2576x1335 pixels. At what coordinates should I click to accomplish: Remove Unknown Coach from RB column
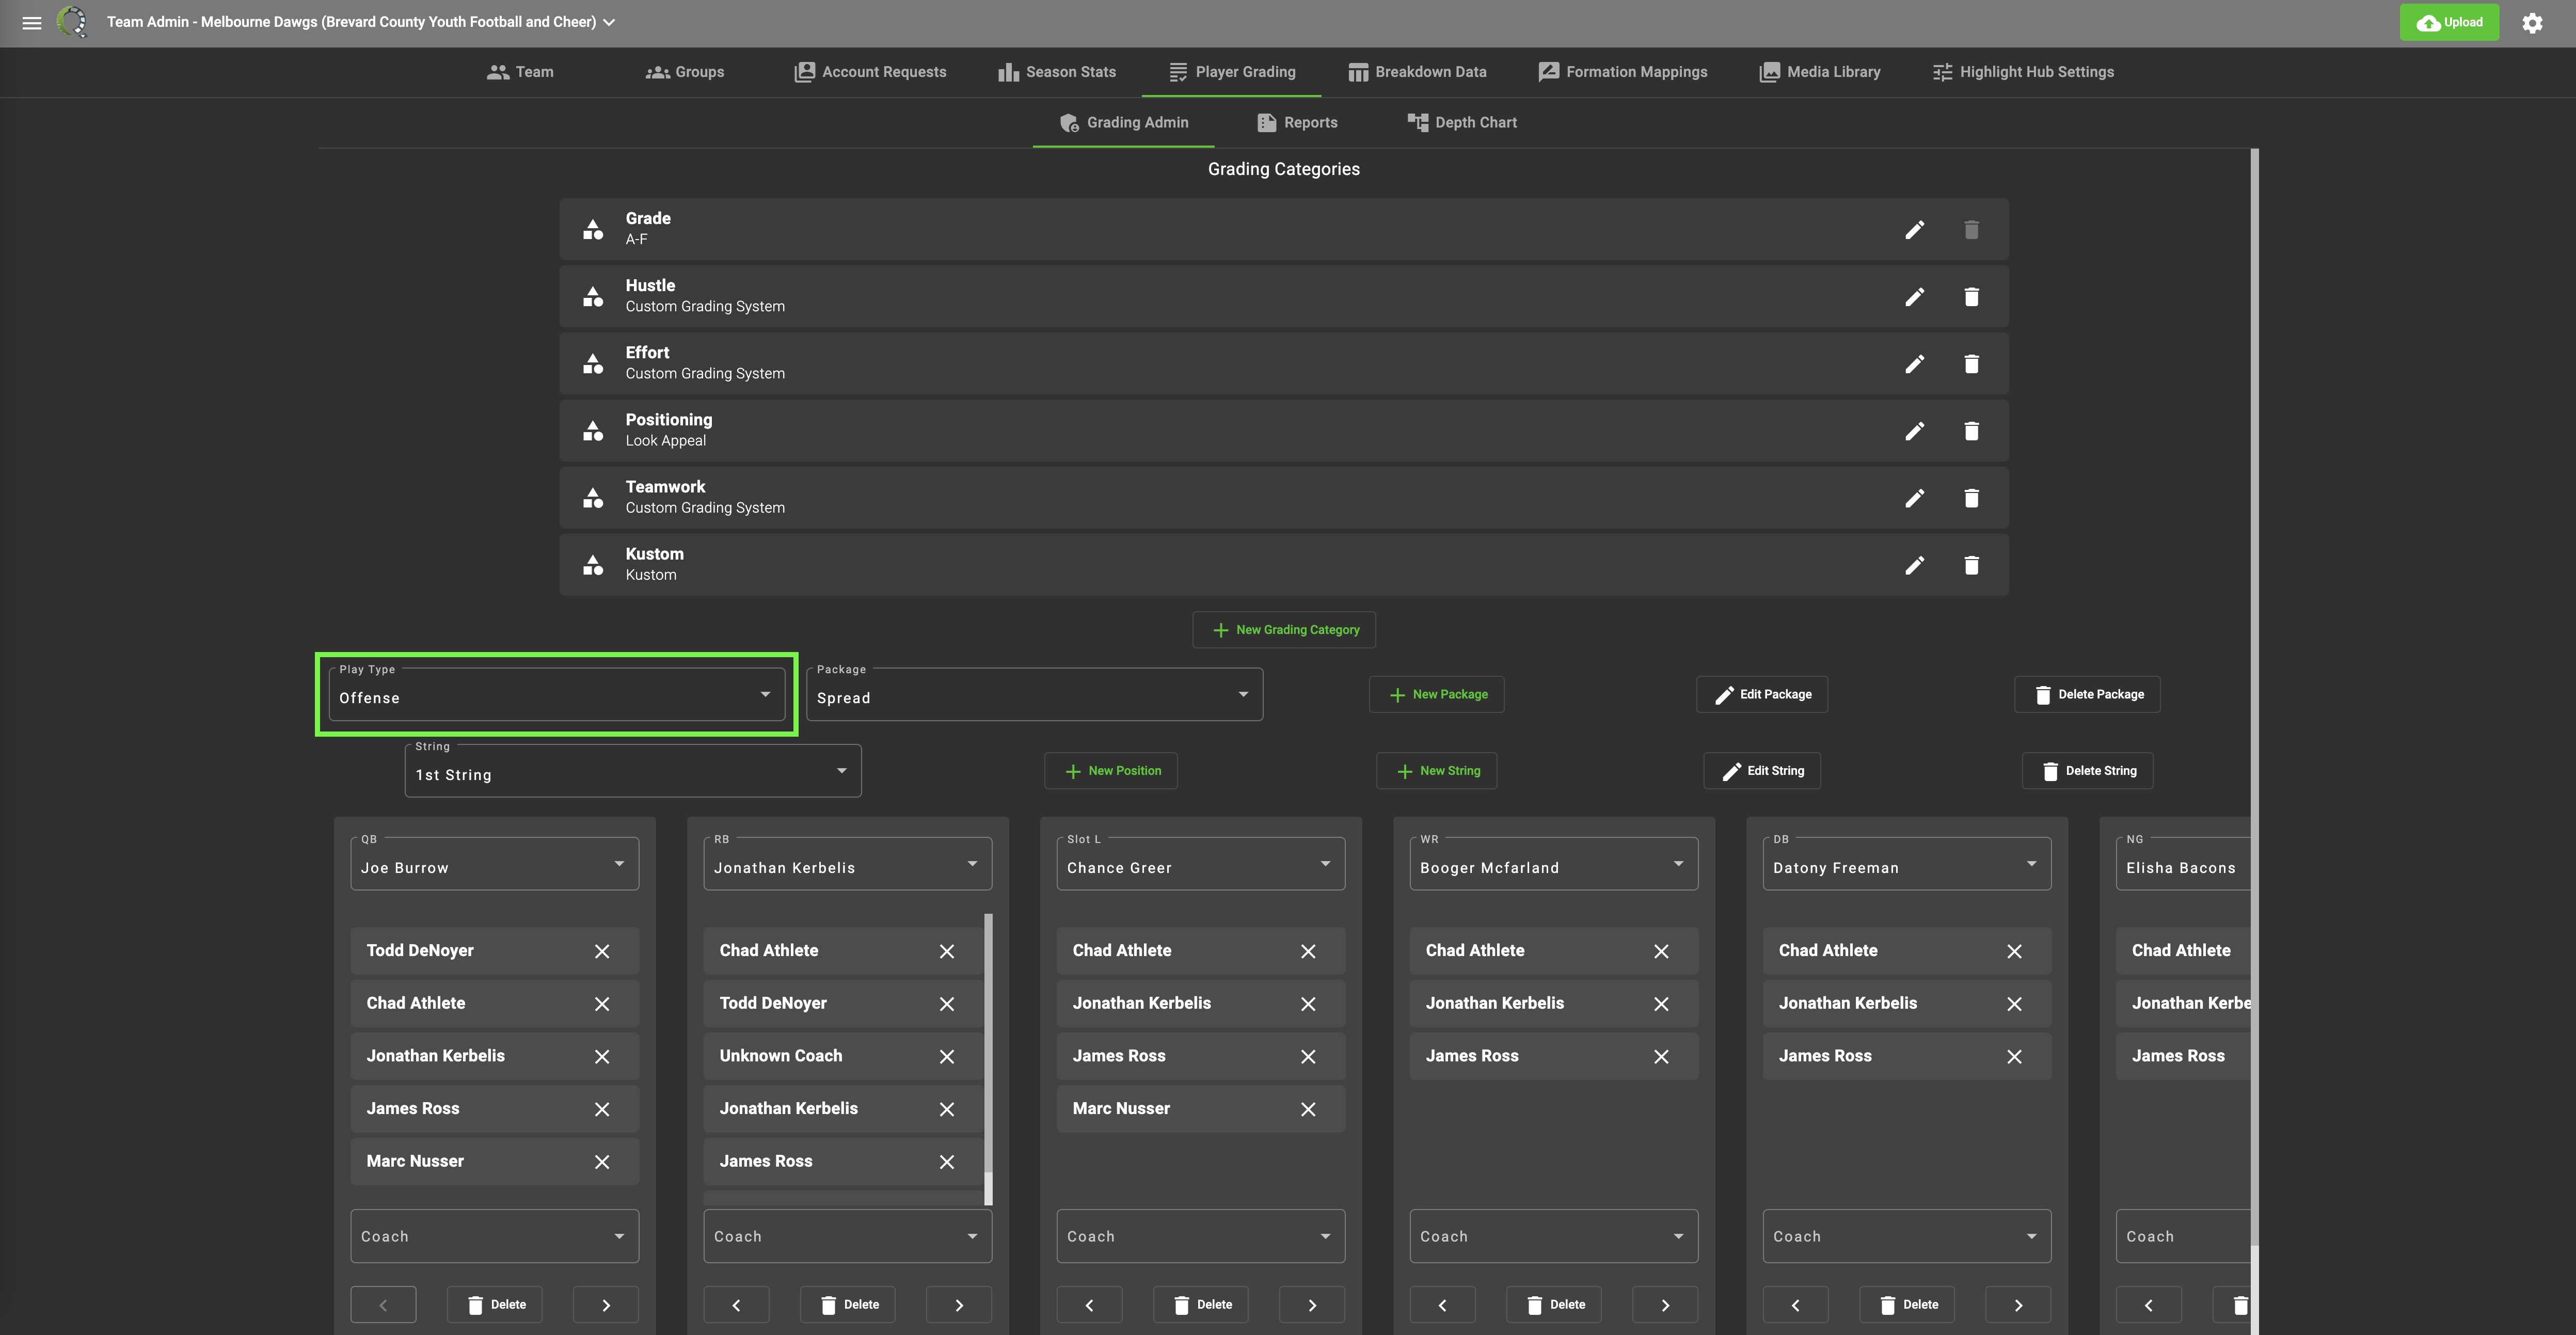coord(946,1056)
